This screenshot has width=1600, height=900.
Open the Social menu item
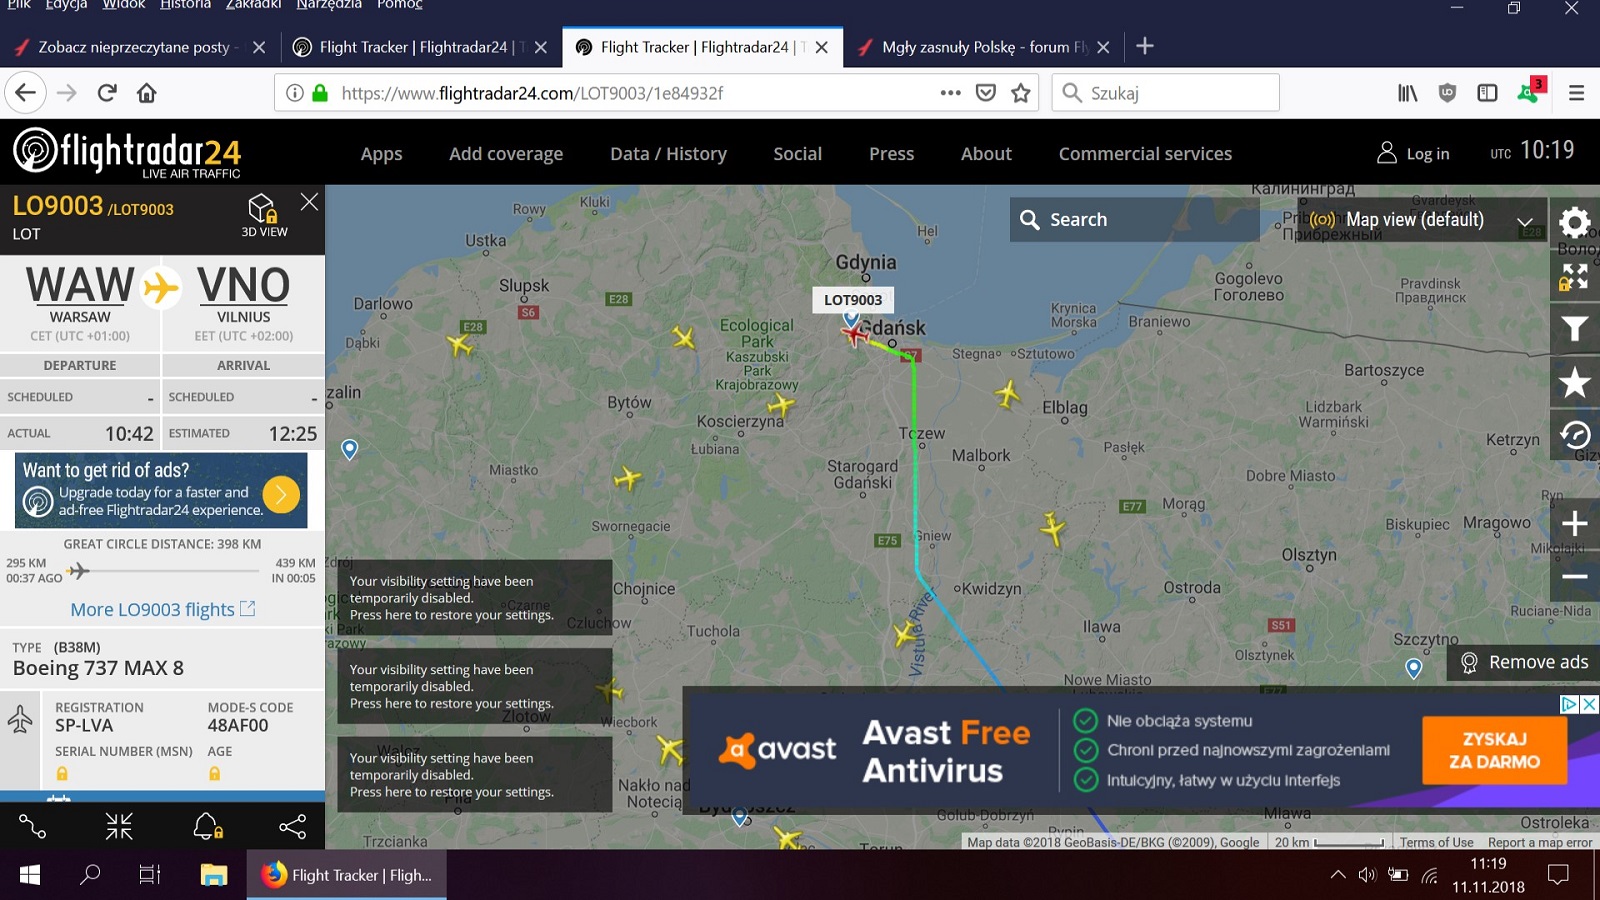click(797, 154)
